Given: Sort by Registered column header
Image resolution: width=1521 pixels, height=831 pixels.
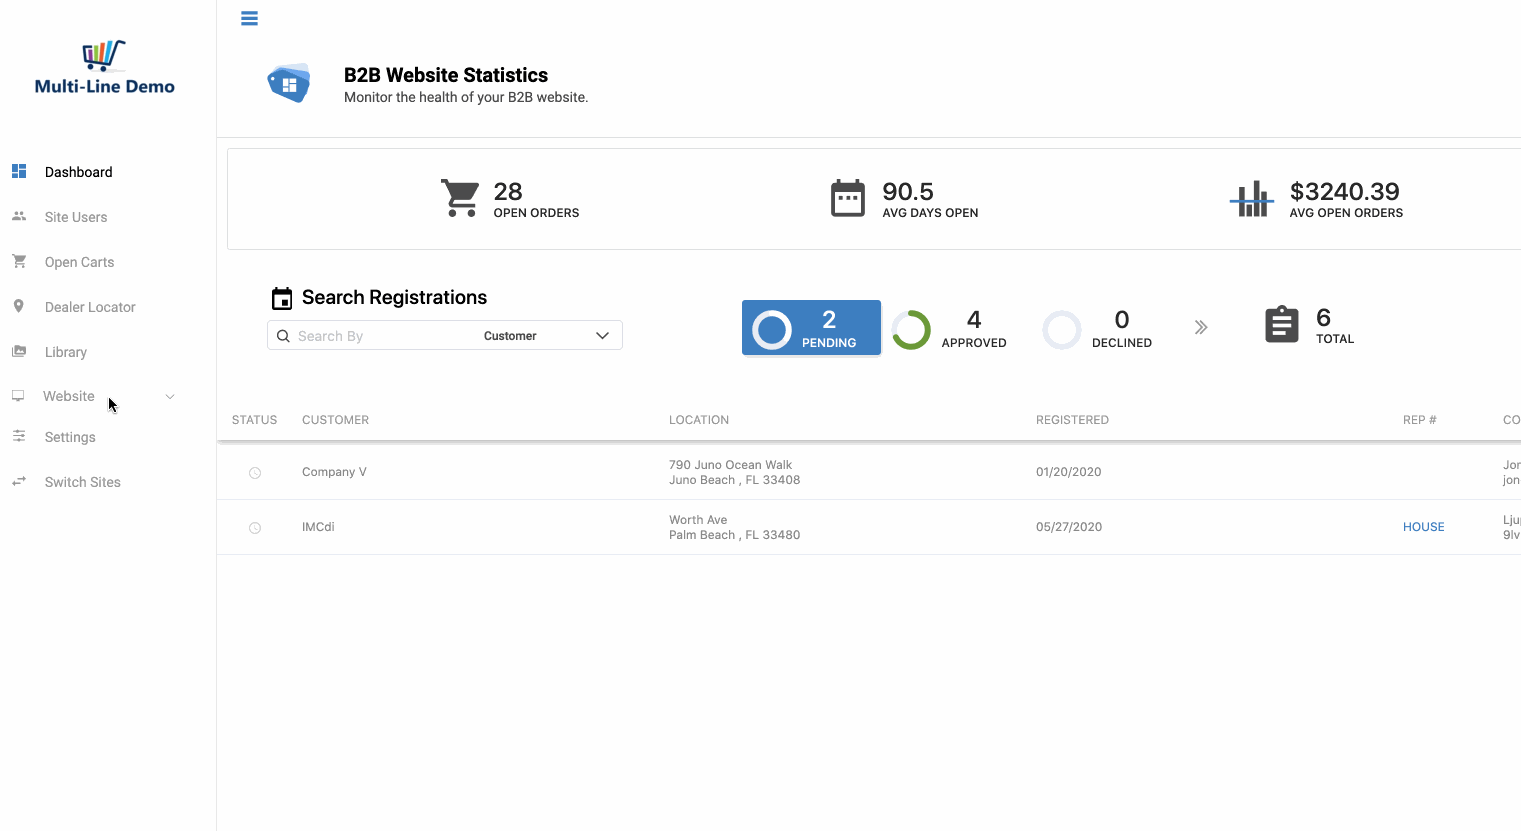Looking at the screenshot, I should click(x=1072, y=420).
